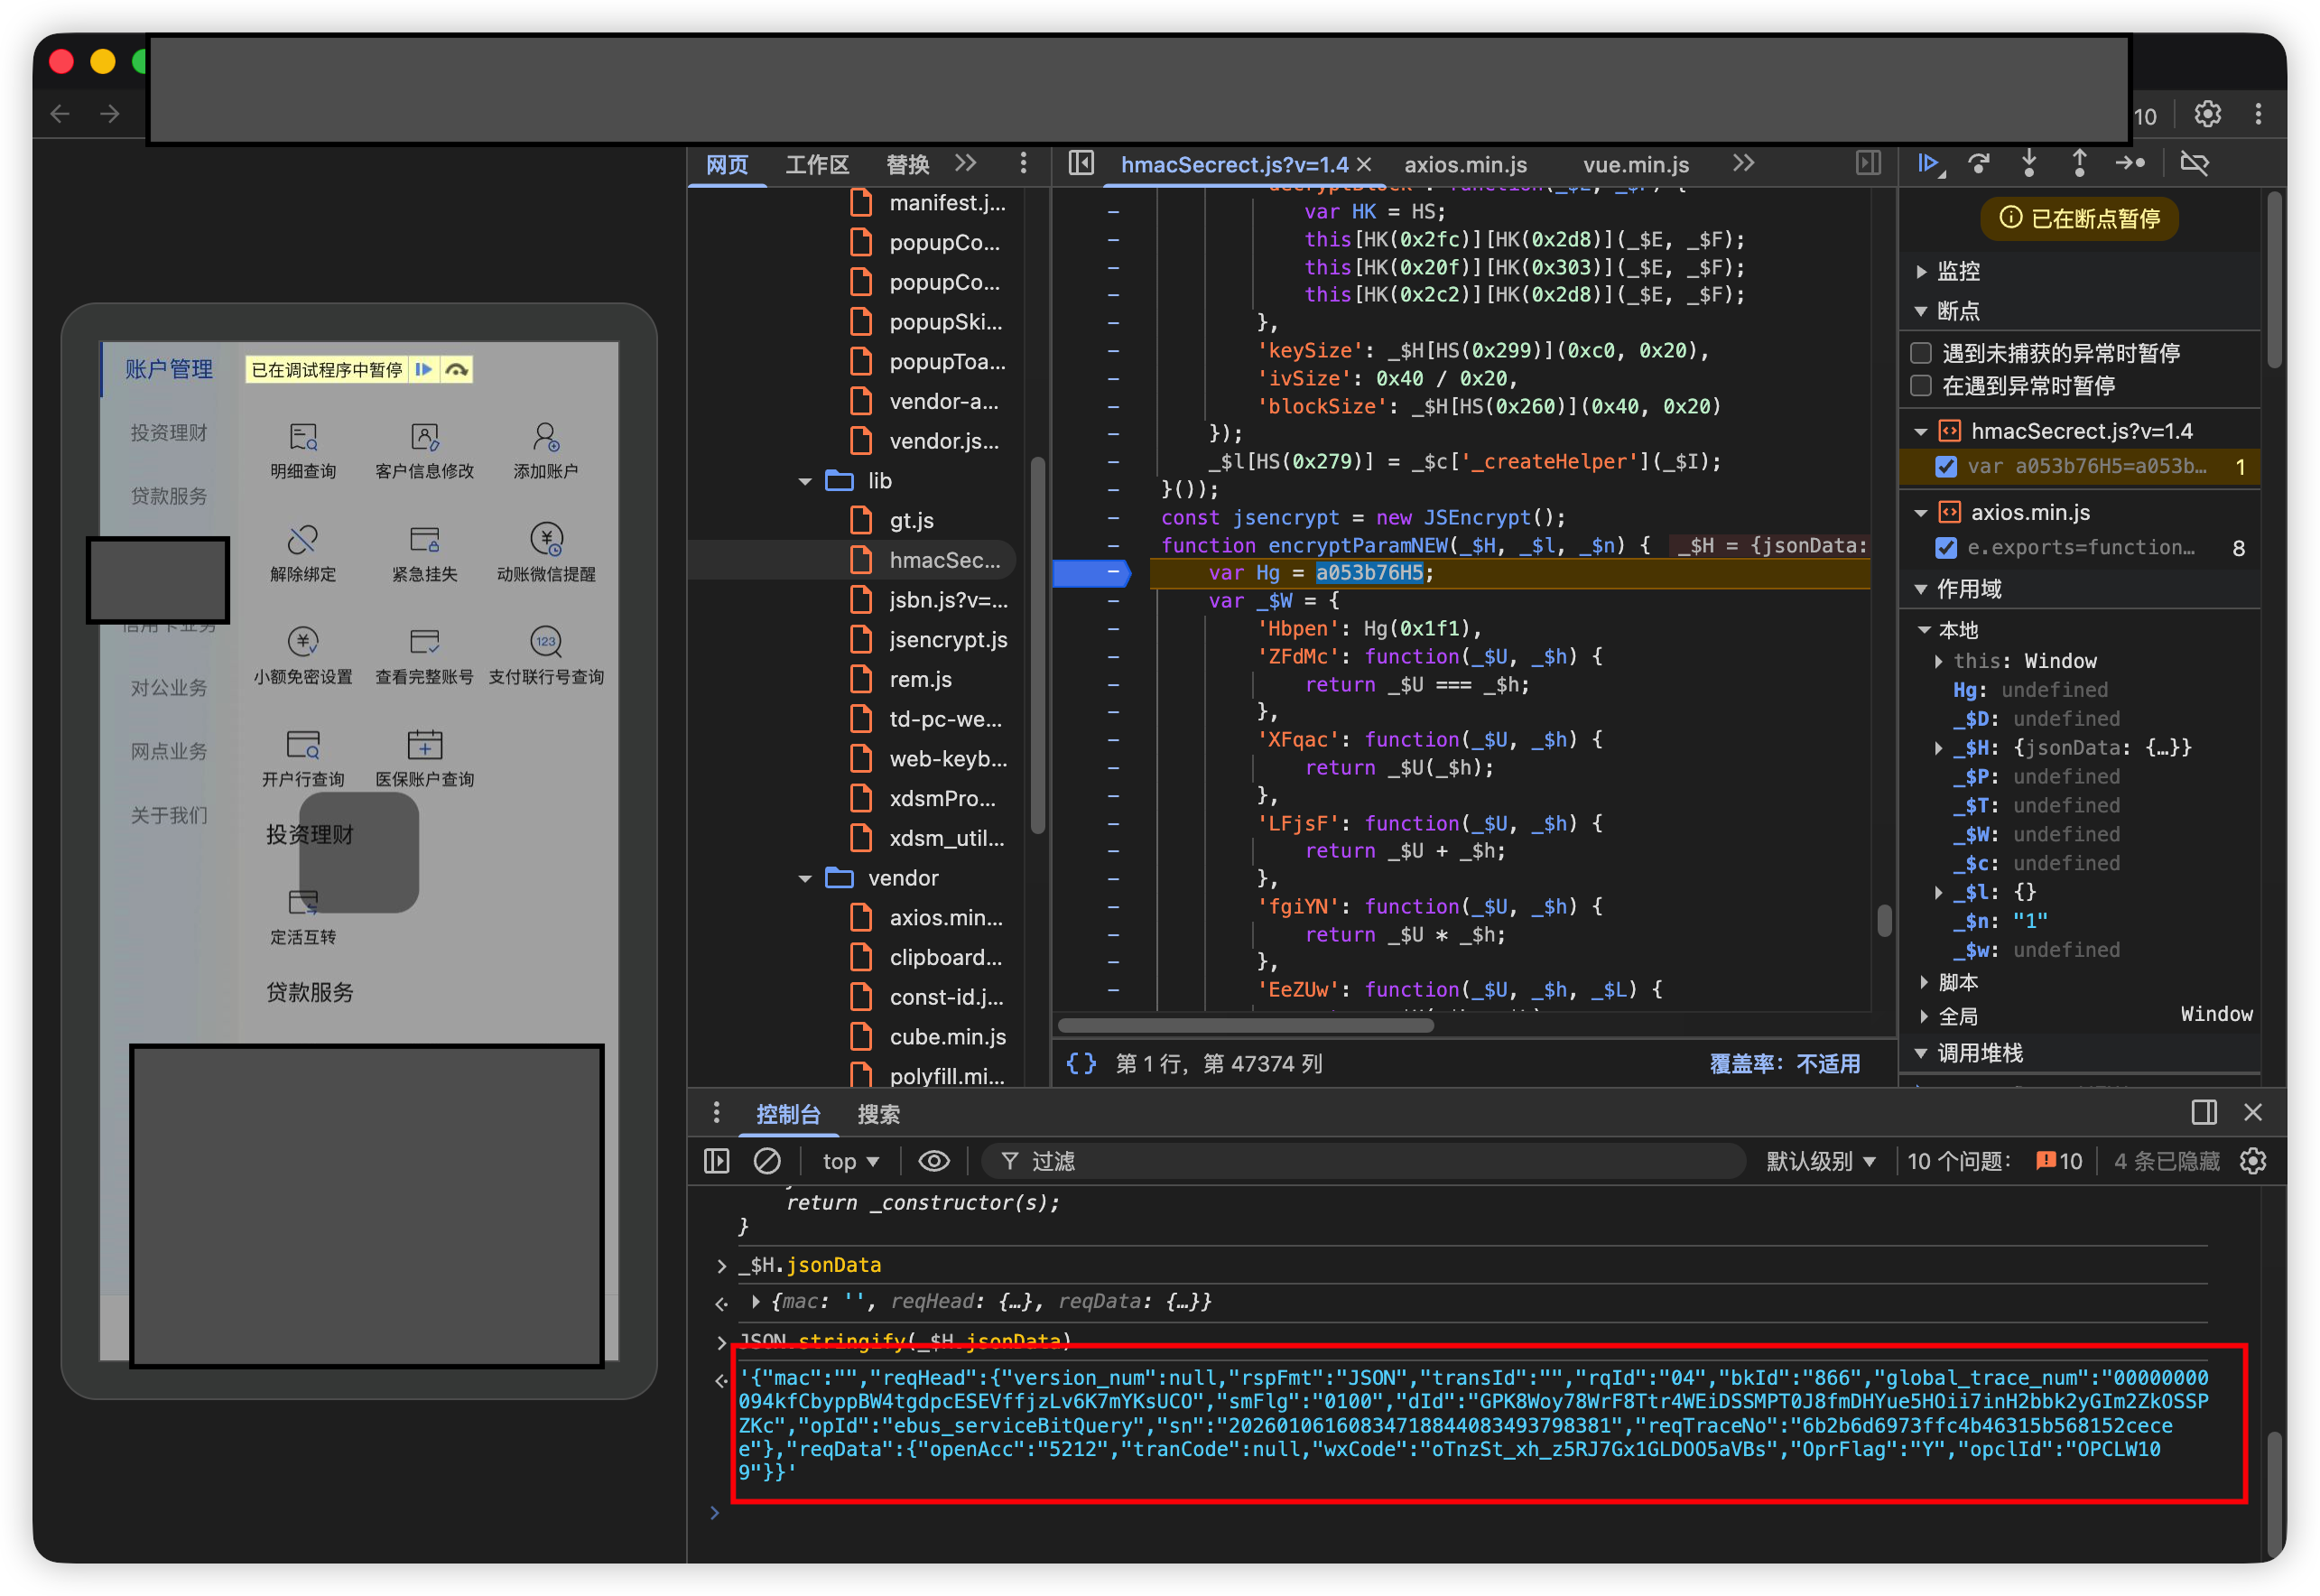Uncheck the a053b76H5 breakpoint in hmacSecrect.js
Screen dimensions: 2320x1596
click(x=1946, y=467)
